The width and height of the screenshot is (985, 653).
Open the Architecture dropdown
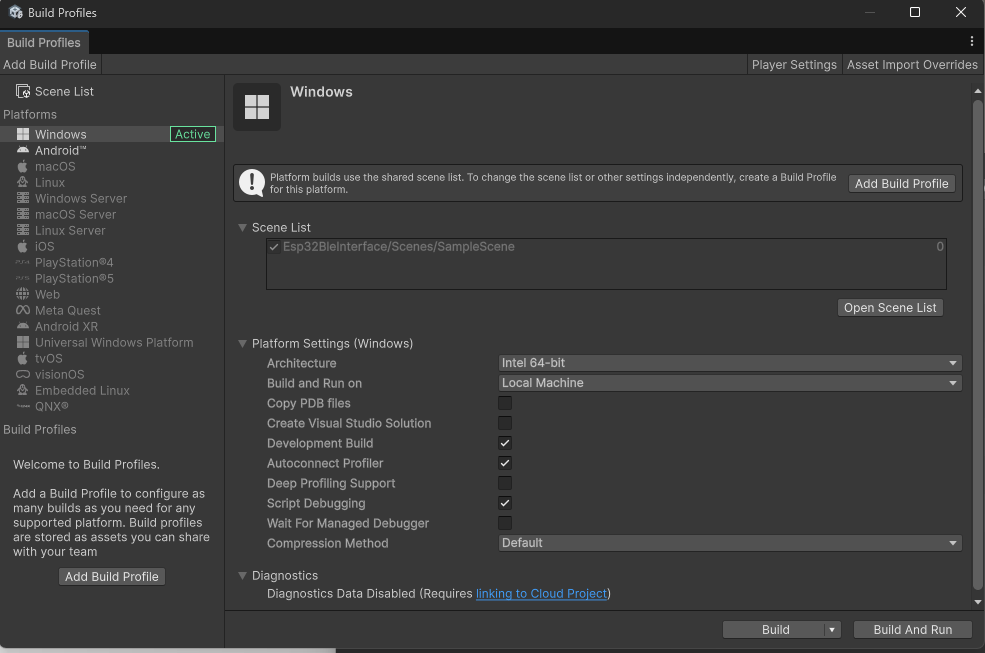(729, 363)
